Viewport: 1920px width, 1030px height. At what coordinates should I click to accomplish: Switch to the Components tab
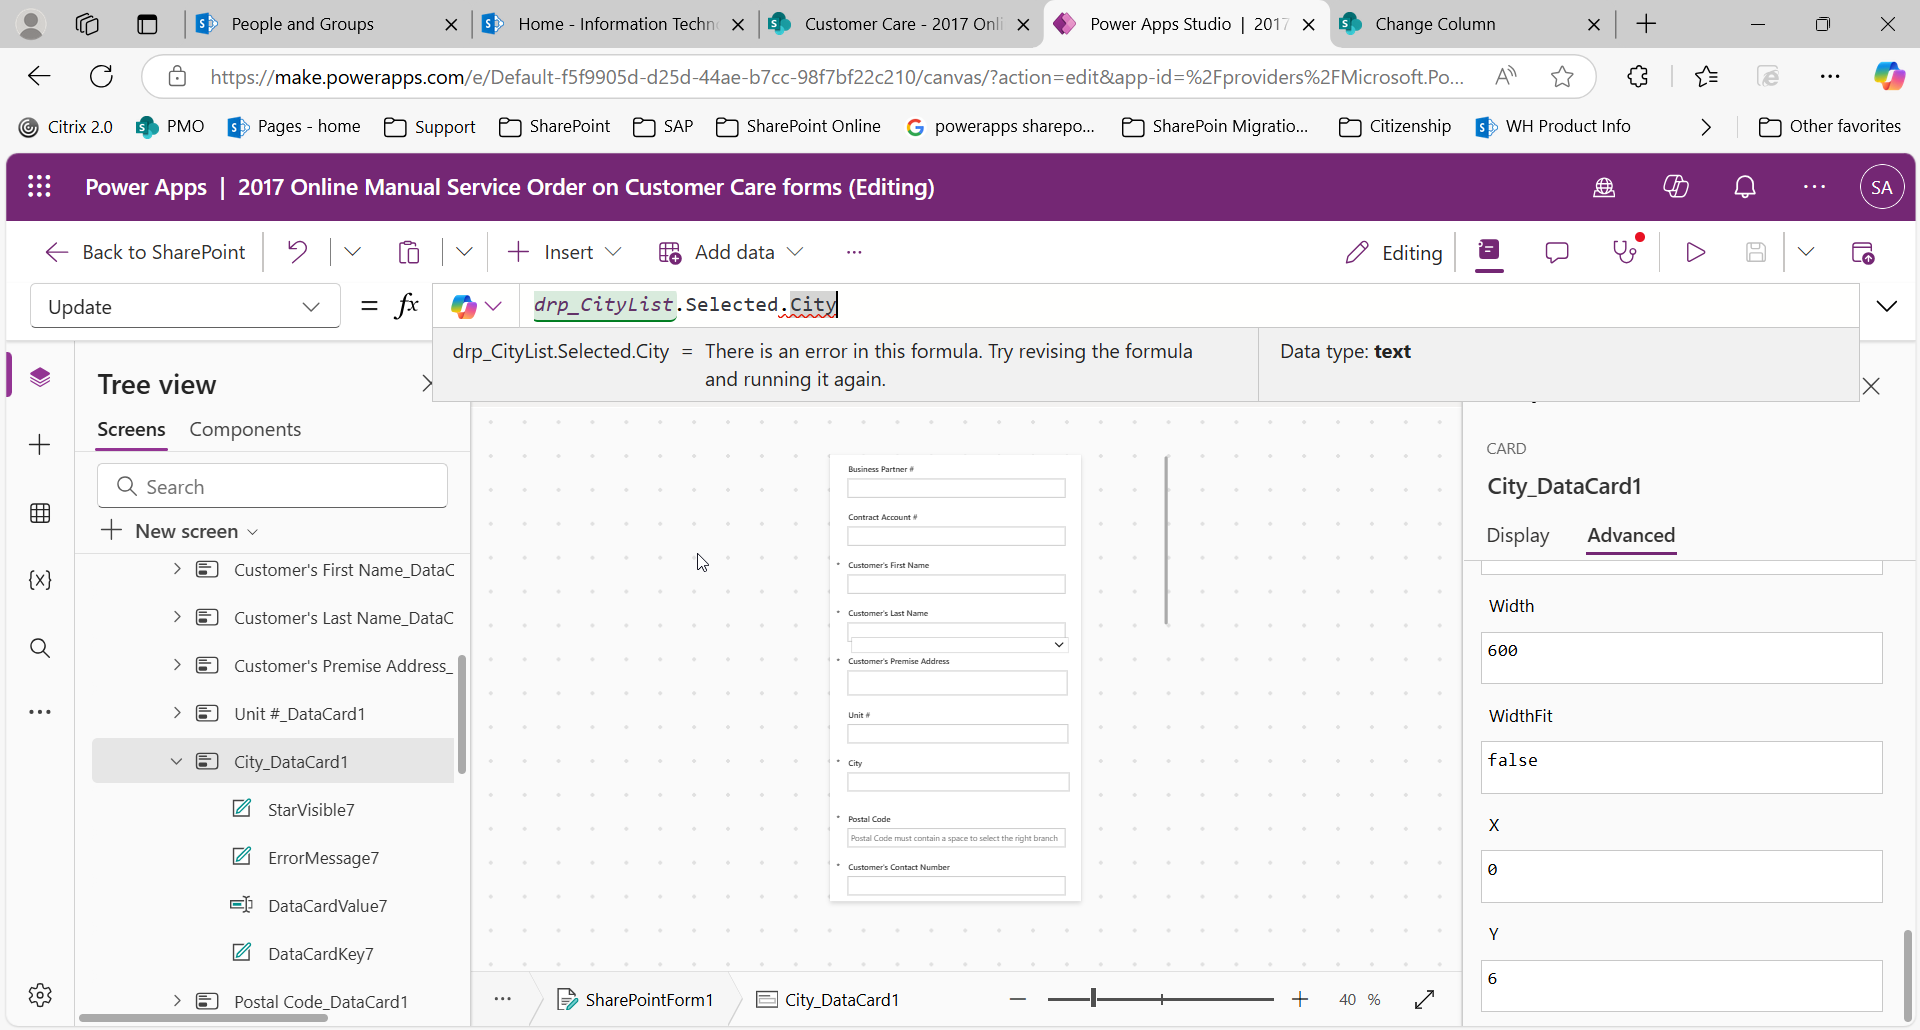[x=245, y=429]
